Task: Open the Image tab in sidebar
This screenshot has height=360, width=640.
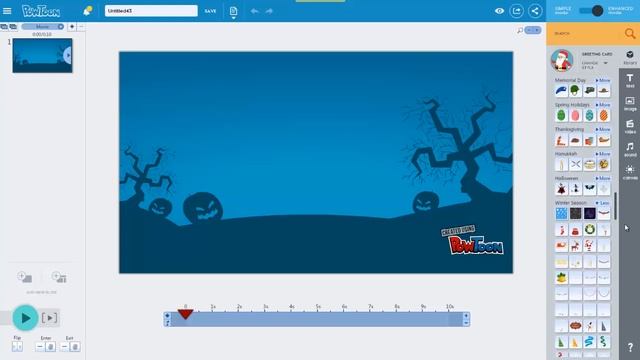Action: (630, 104)
